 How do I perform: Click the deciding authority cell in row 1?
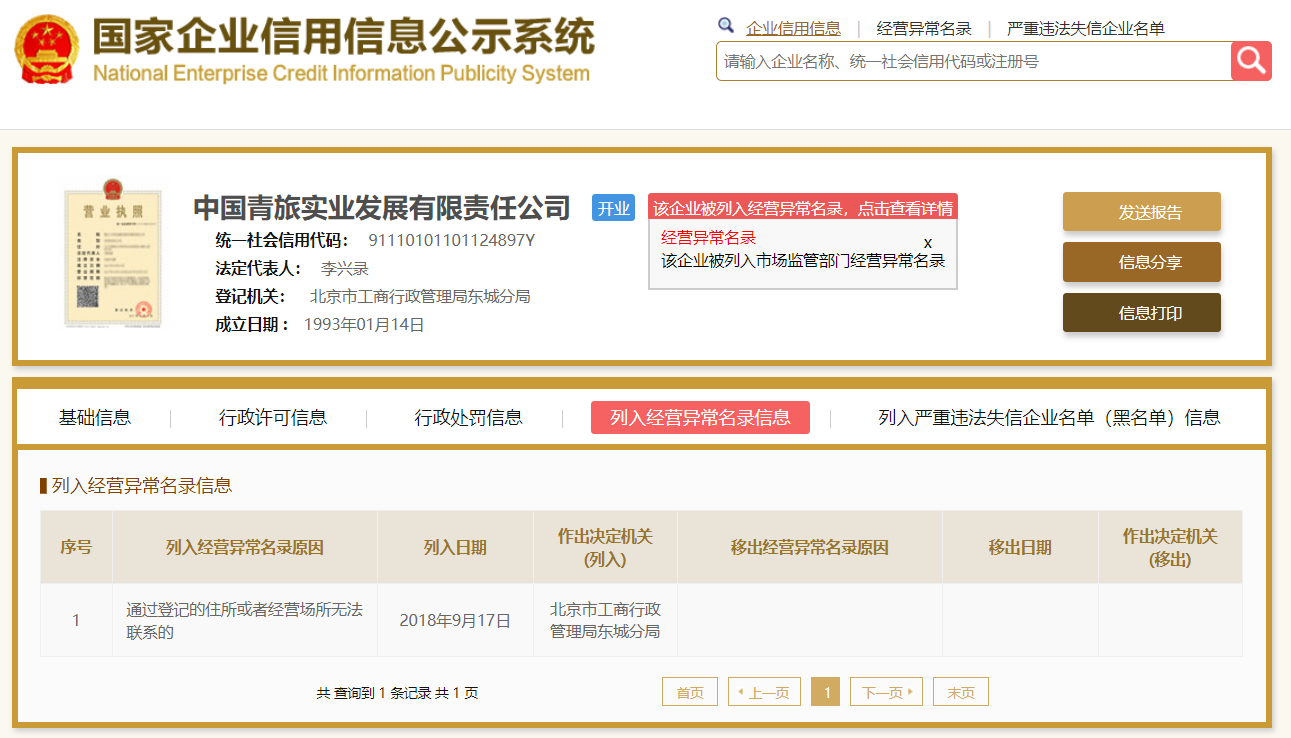click(605, 620)
